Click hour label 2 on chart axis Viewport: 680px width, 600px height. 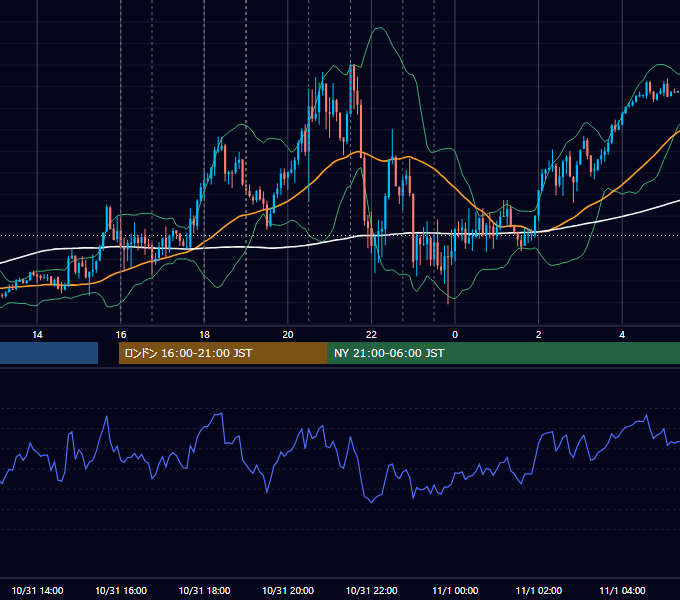click(x=539, y=335)
